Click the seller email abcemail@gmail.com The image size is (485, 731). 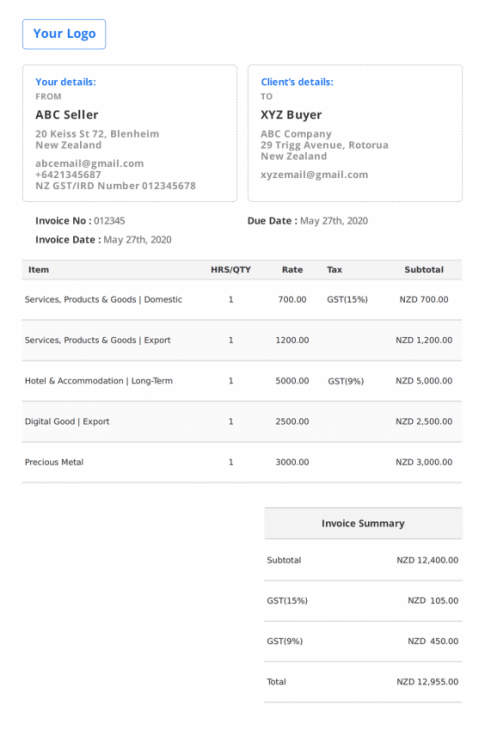pos(90,164)
